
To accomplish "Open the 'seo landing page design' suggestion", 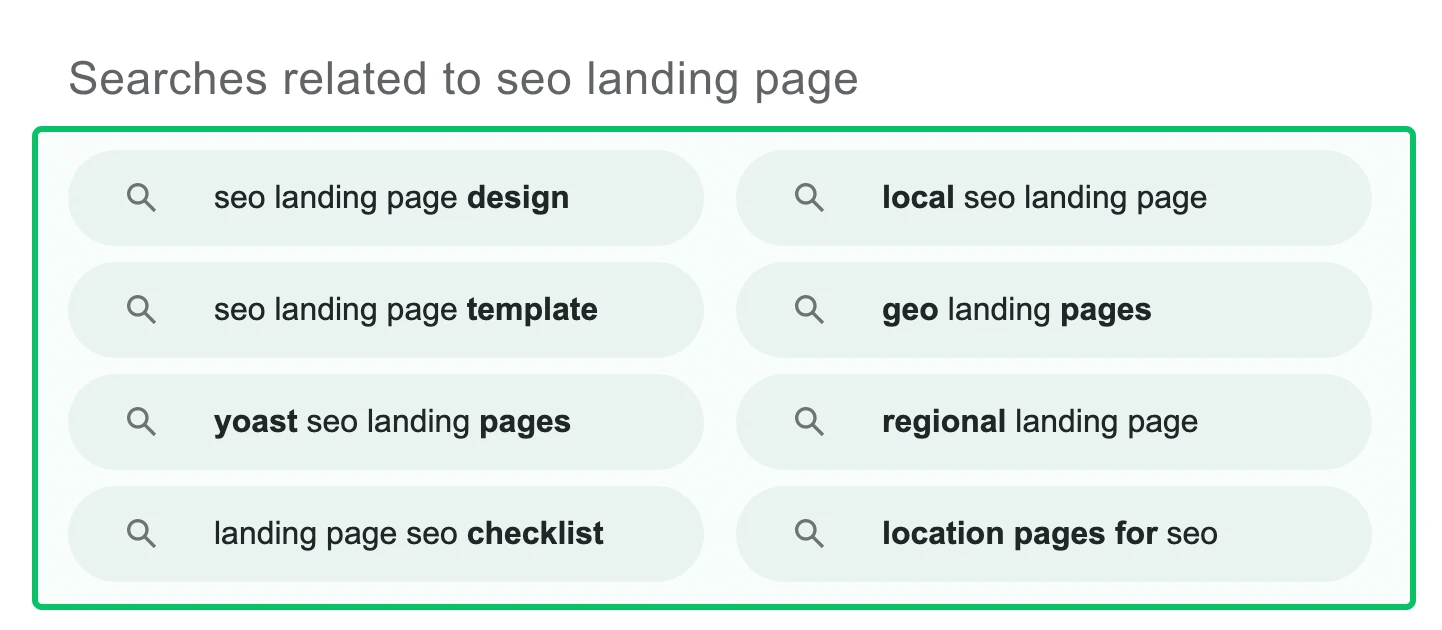I will click(x=390, y=198).
